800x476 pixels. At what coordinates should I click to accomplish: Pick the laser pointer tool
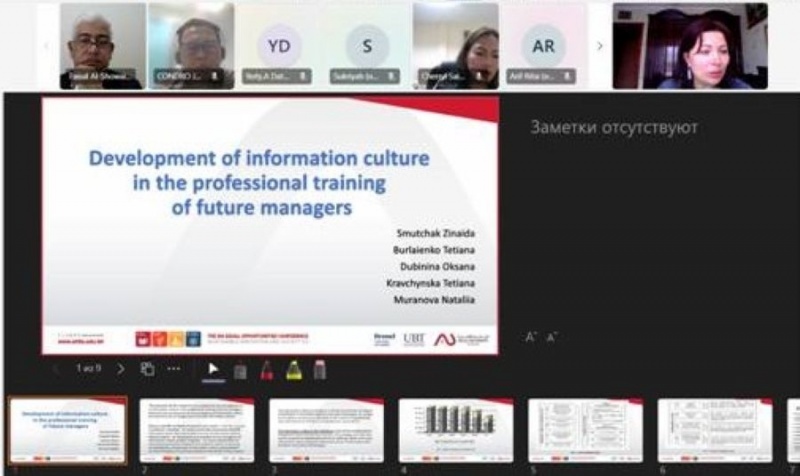[240, 370]
